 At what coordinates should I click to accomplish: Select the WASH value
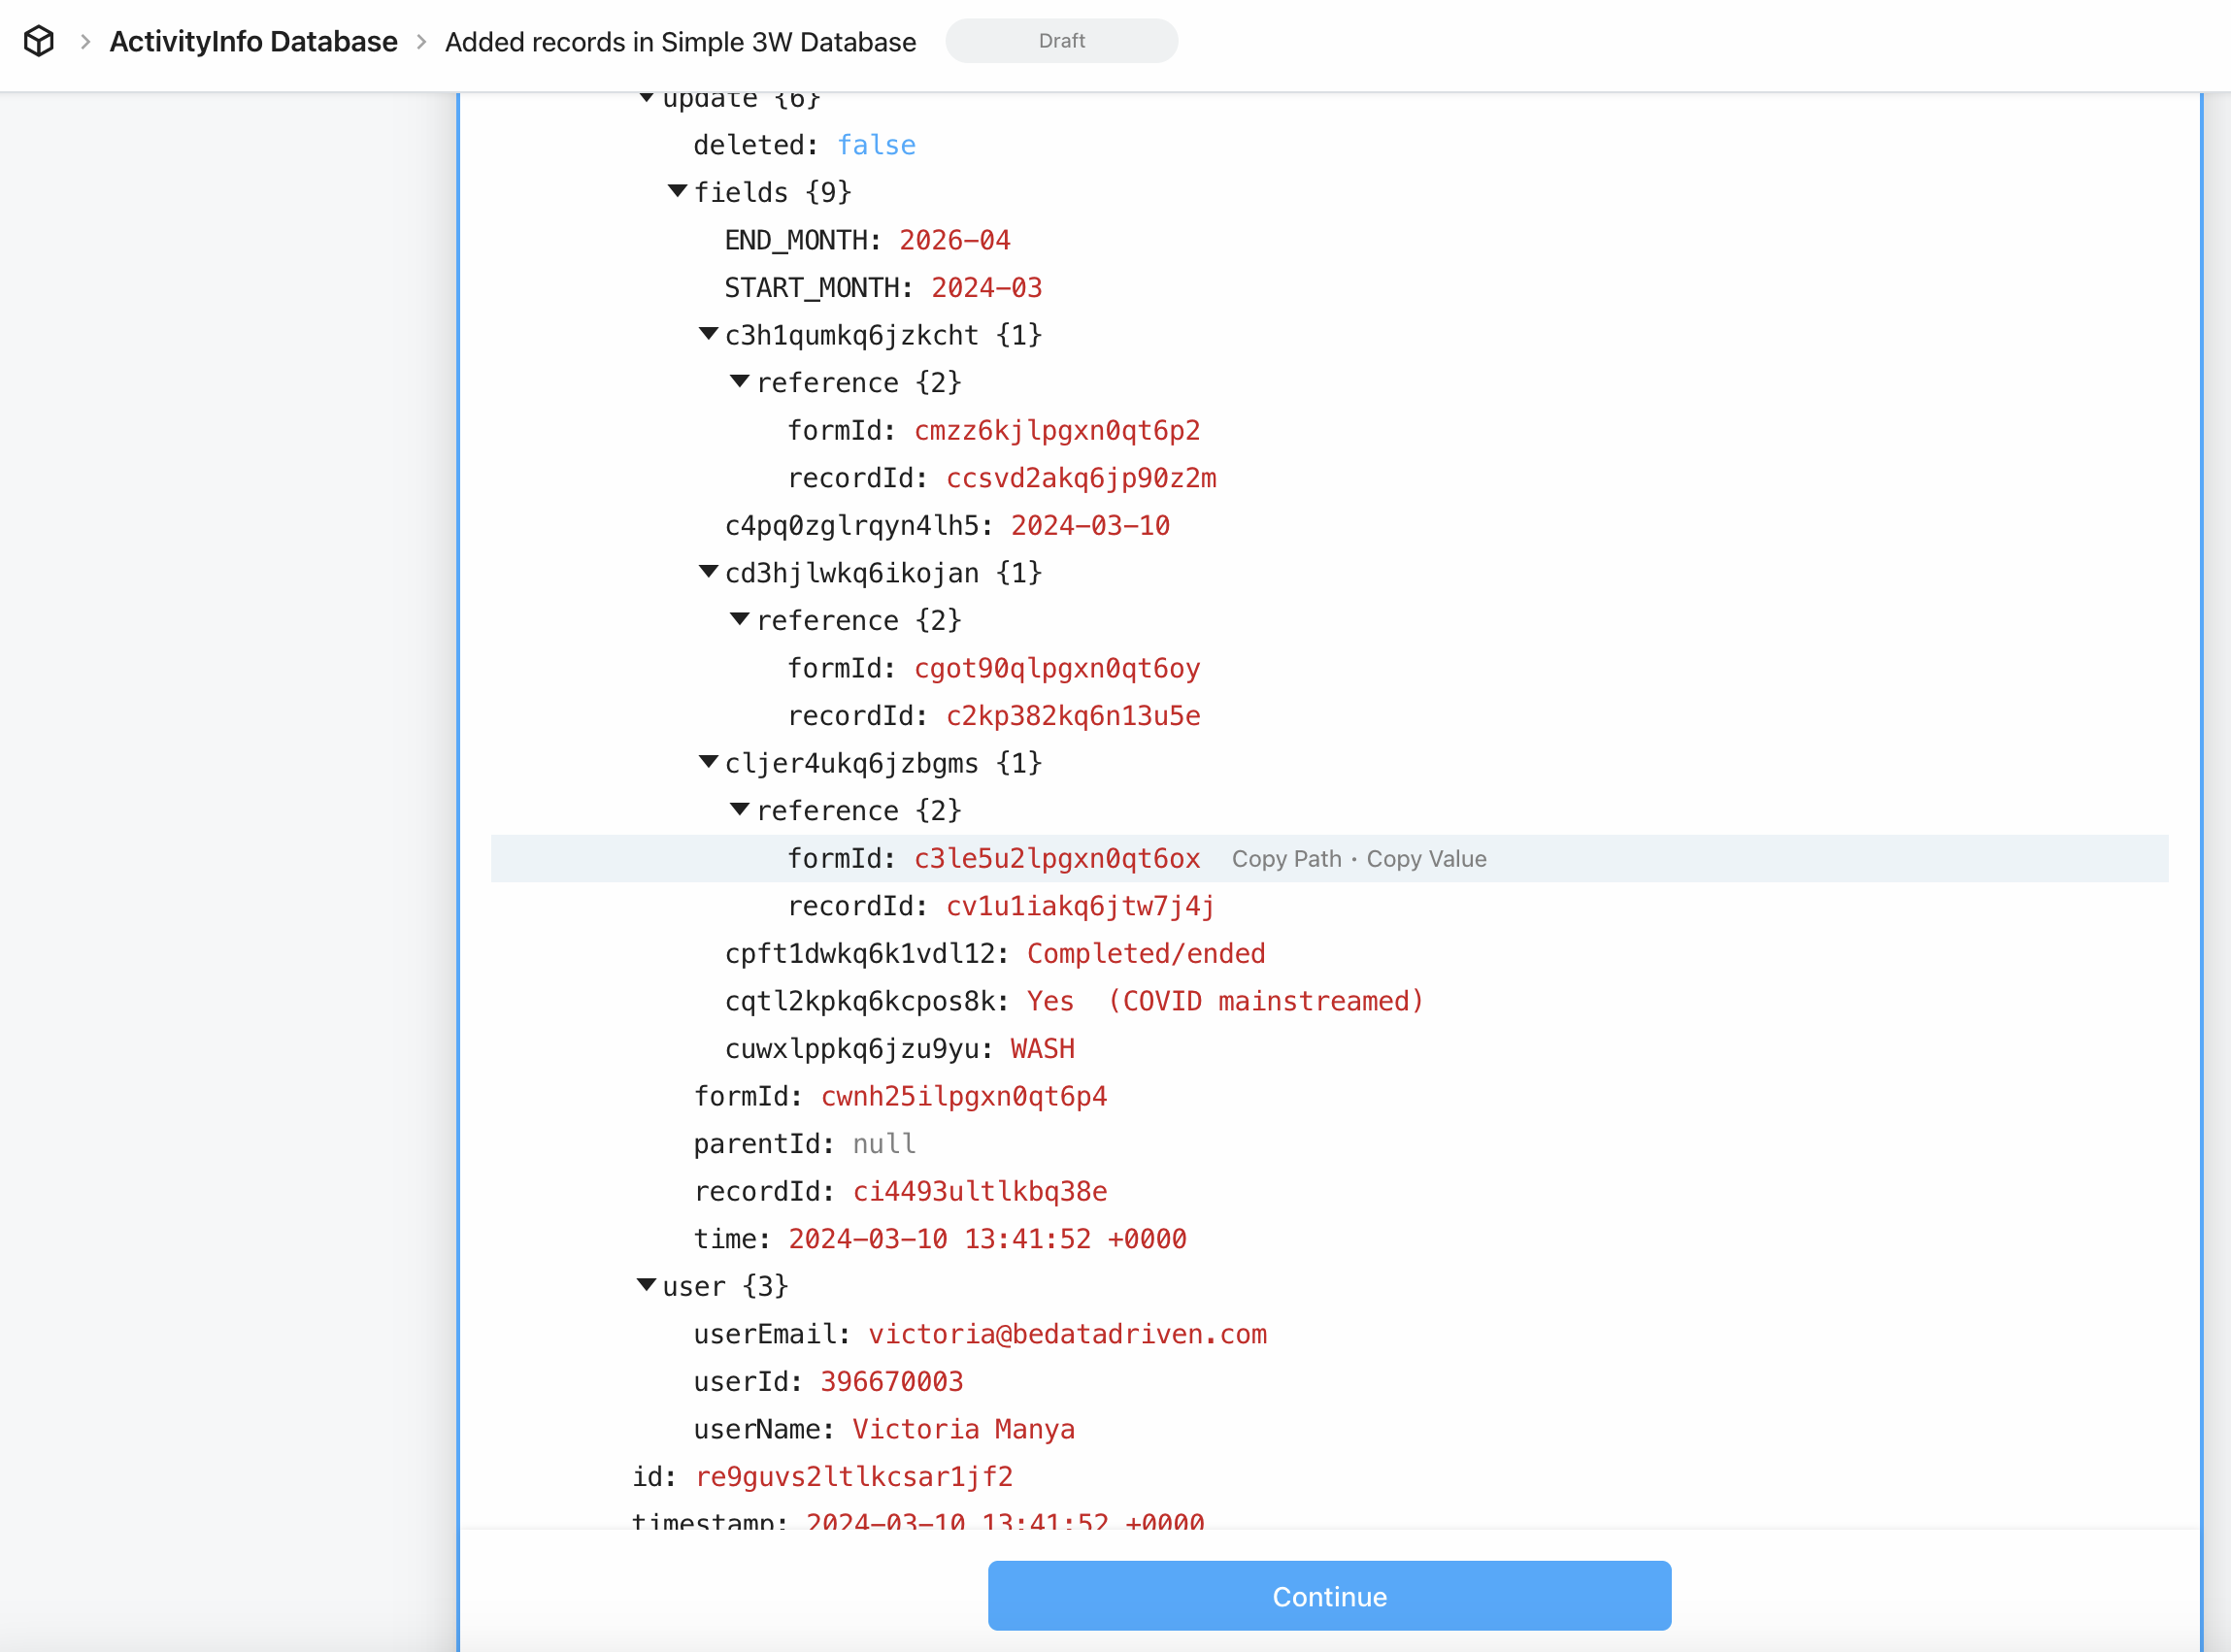pos(1042,1049)
